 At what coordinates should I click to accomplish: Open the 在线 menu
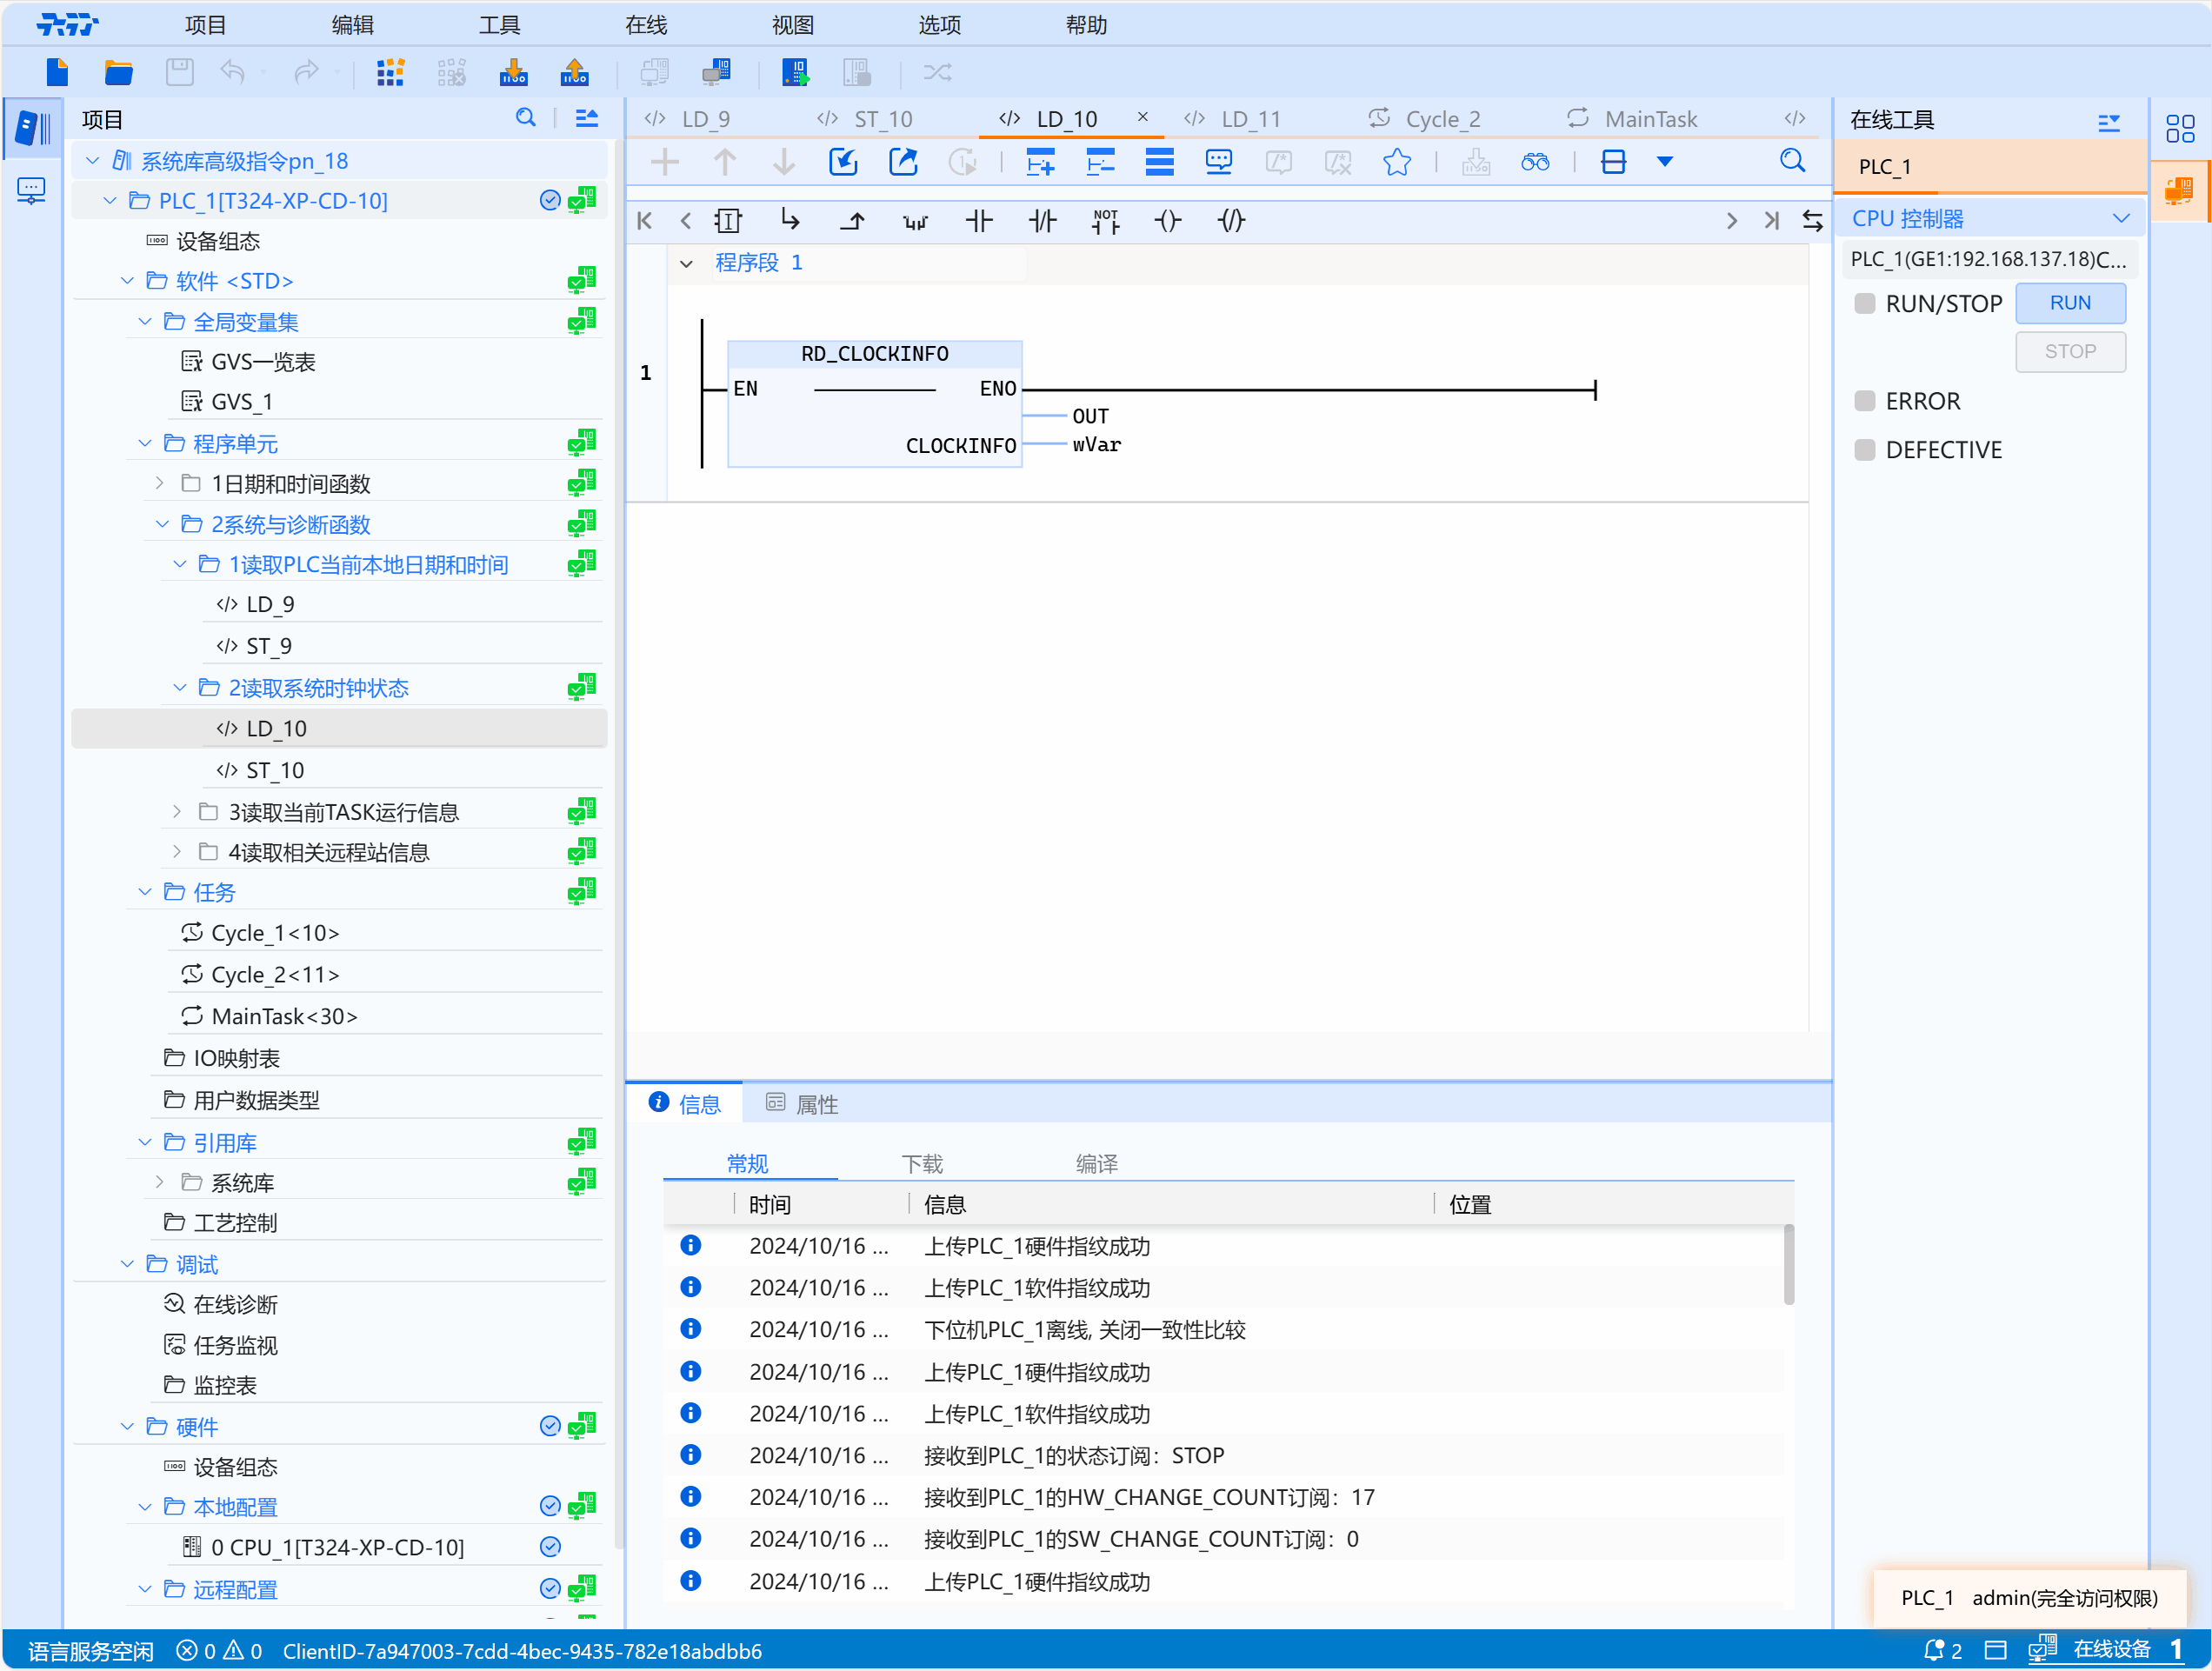click(646, 25)
